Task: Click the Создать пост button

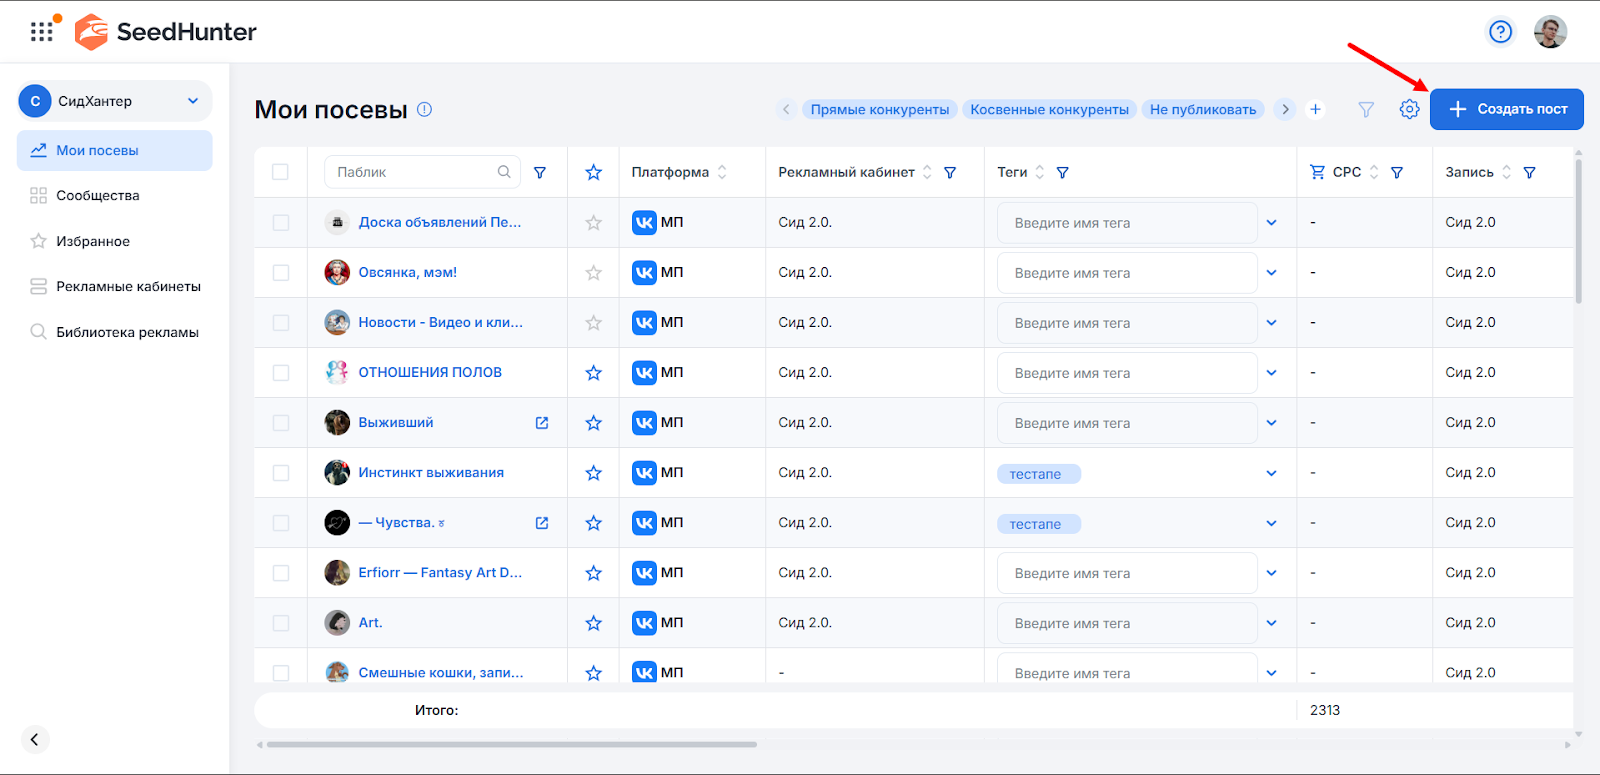Action: 1506,109
